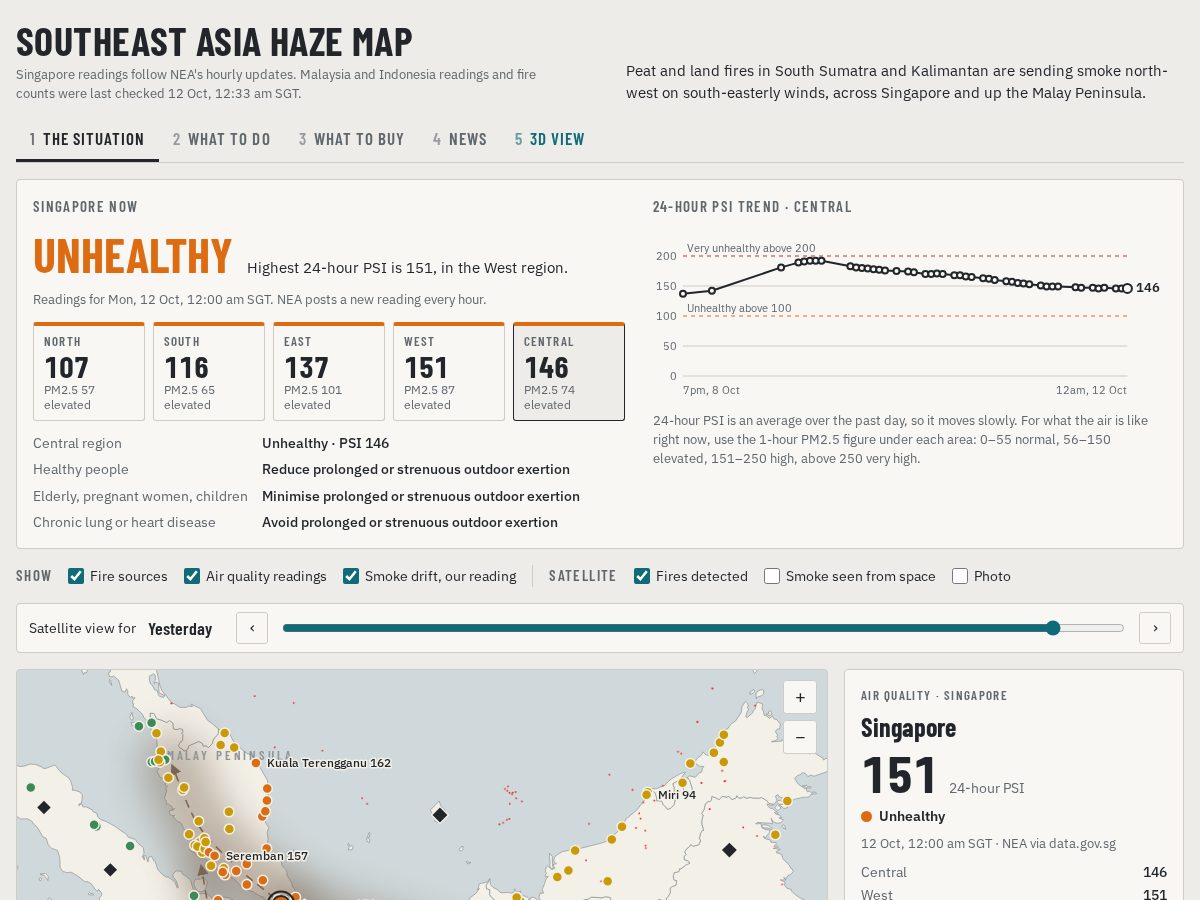
Task: Enable the Photo satellite layer
Action: point(960,576)
